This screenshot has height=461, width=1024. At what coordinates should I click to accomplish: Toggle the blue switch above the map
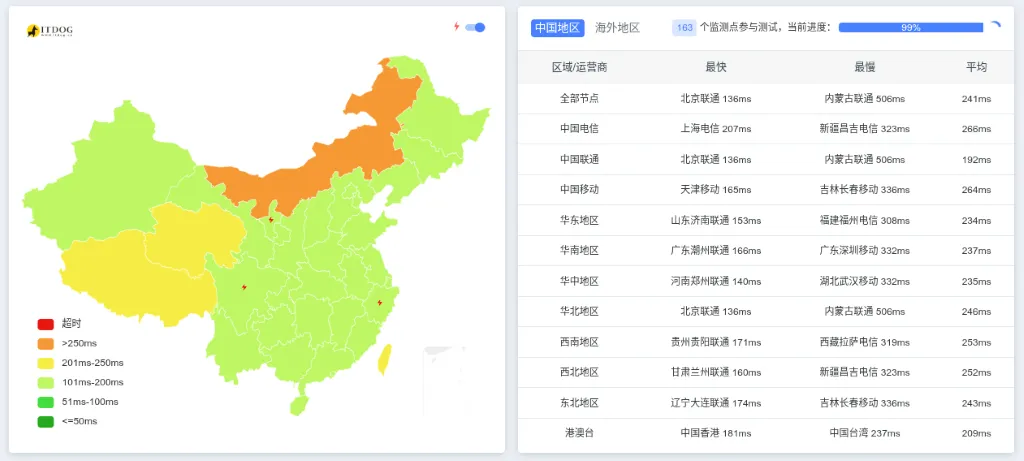[x=476, y=27]
